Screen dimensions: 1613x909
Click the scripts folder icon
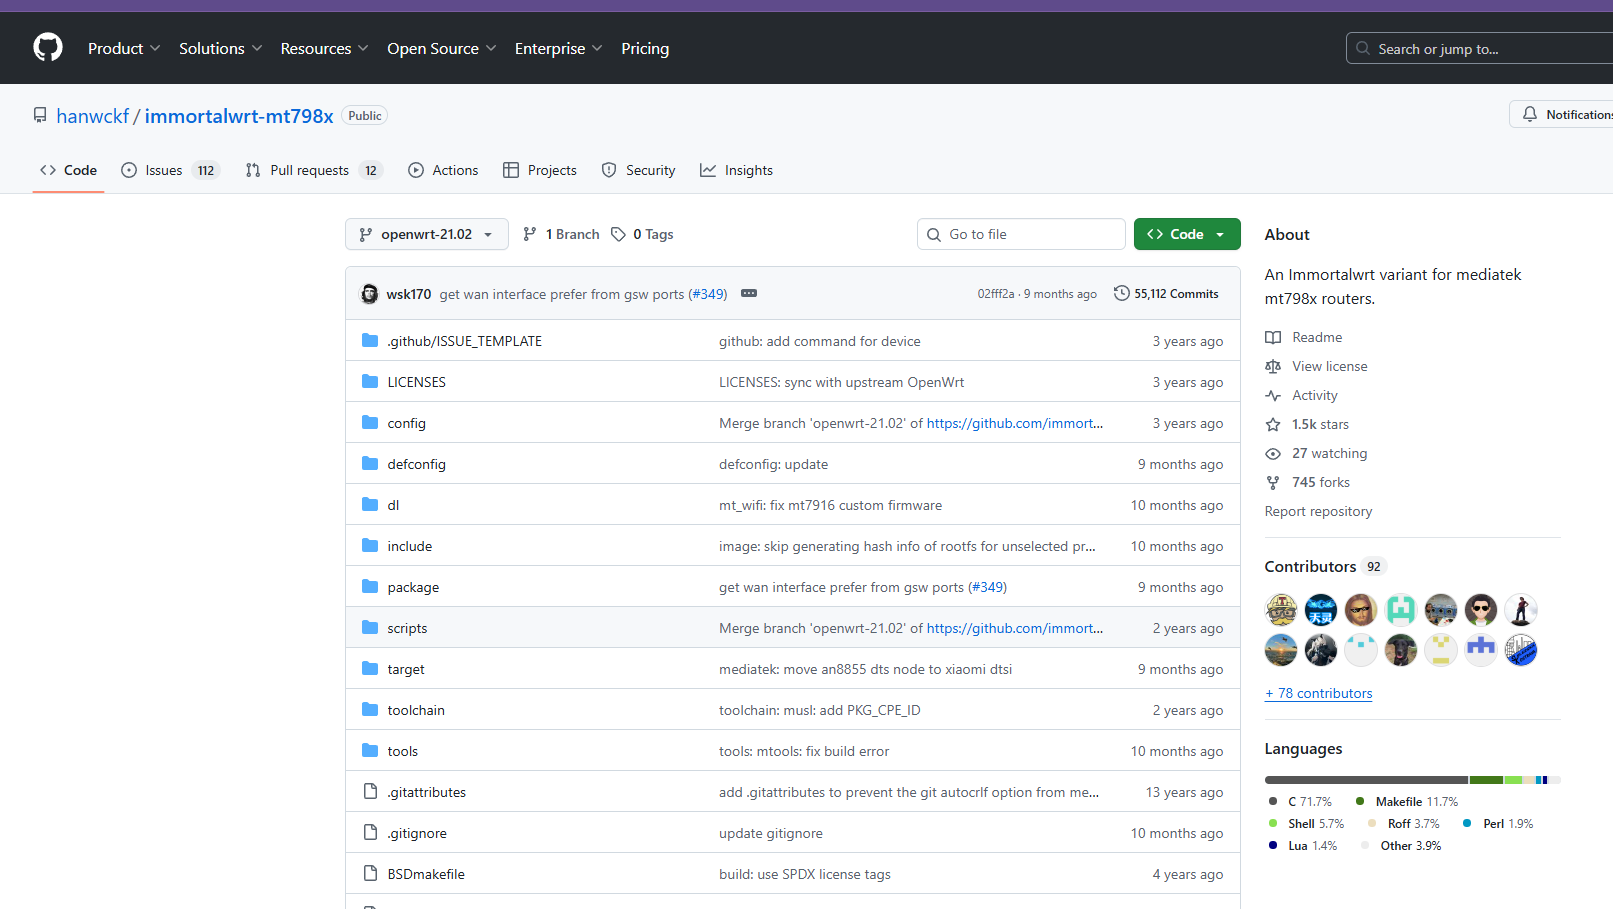370,628
